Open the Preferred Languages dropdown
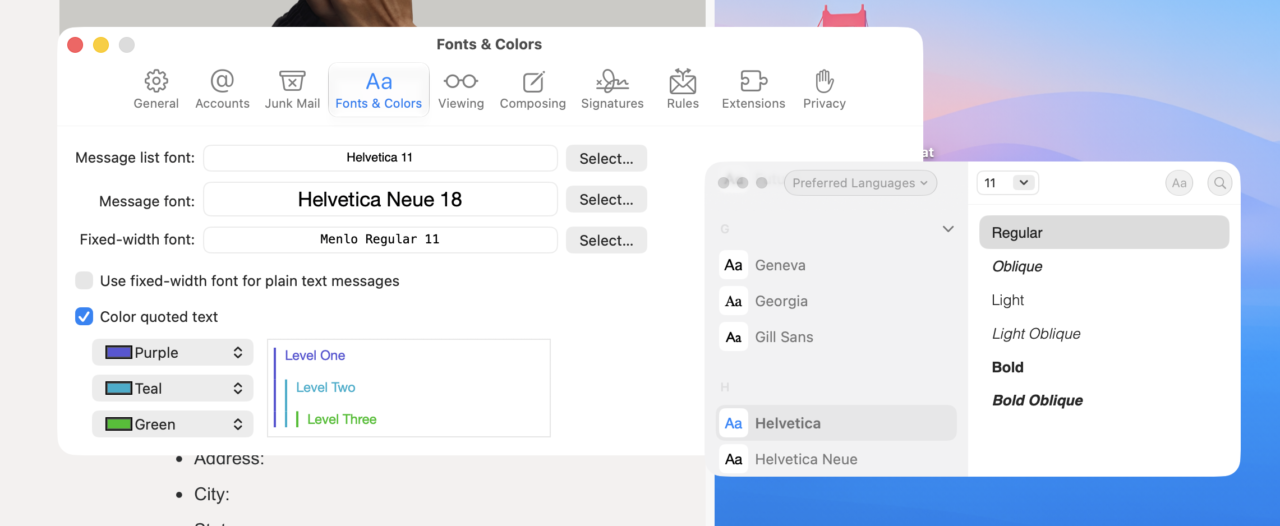Viewport: 1280px width, 526px height. click(x=860, y=183)
